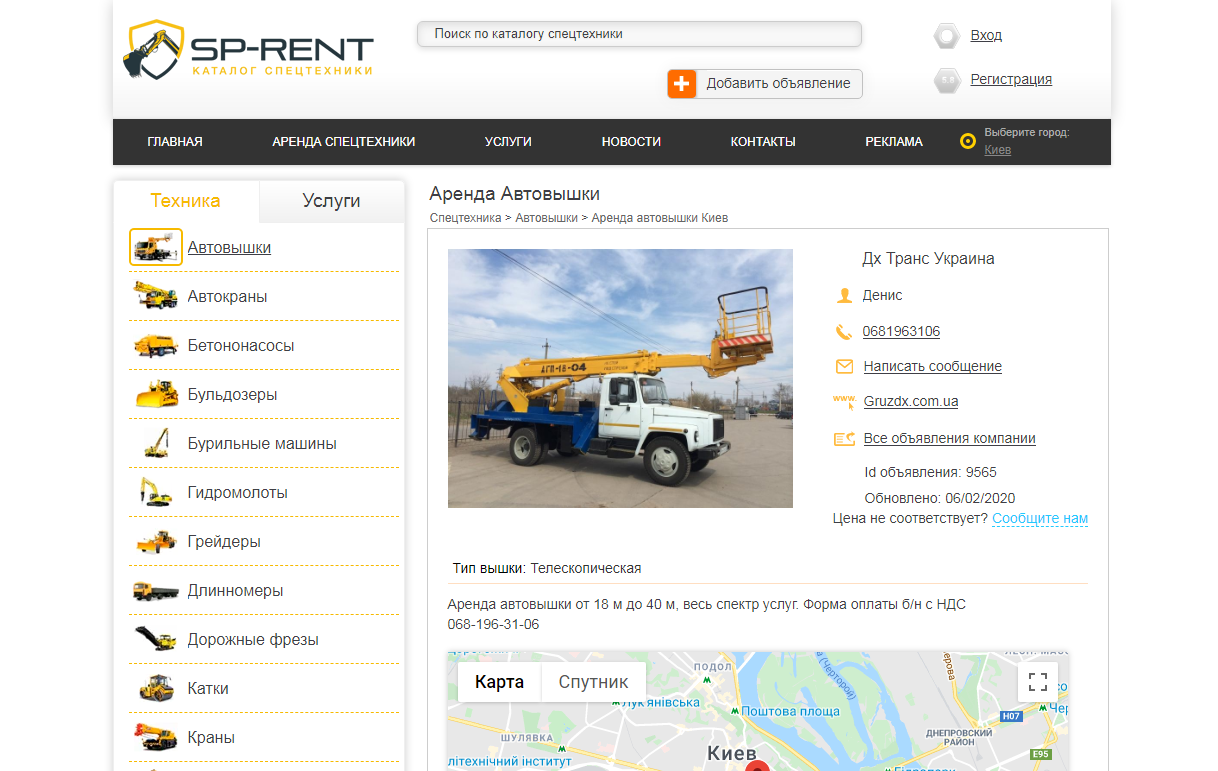Open the aerial lift truck photo
This screenshot has width=1218, height=771.
[x=620, y=378]
